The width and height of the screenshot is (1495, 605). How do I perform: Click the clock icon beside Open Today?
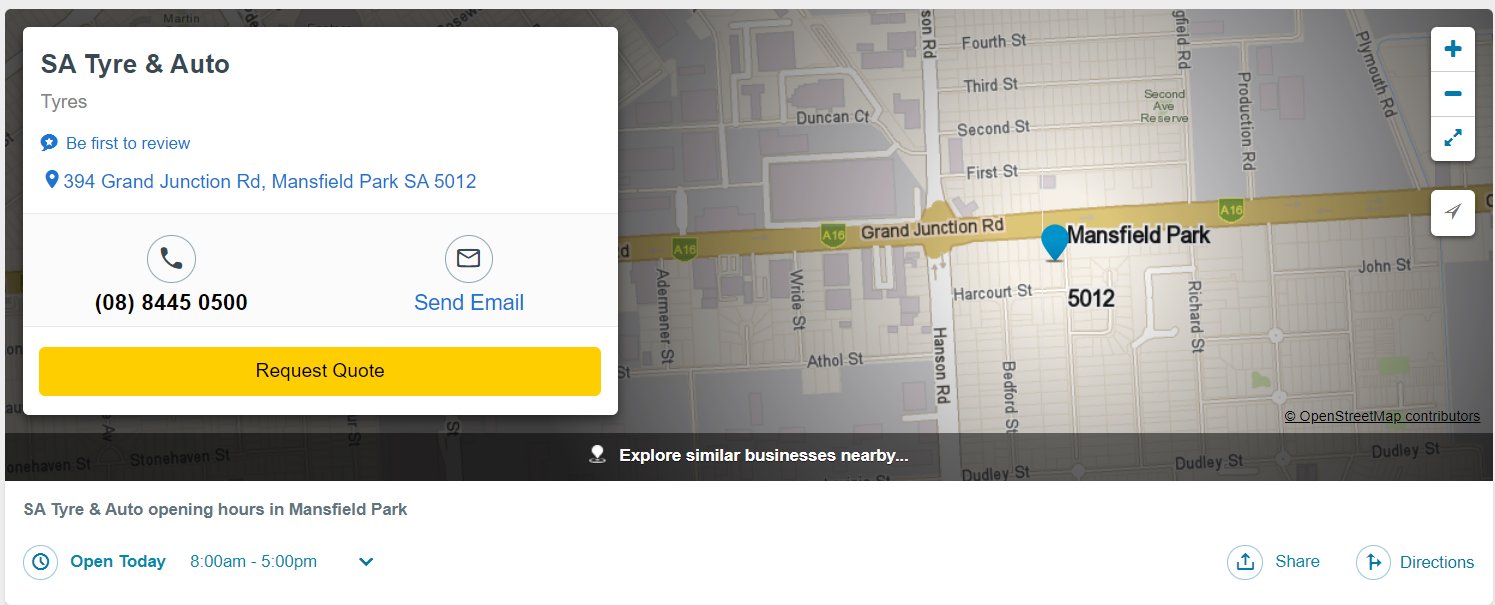(x=40, y=562)
